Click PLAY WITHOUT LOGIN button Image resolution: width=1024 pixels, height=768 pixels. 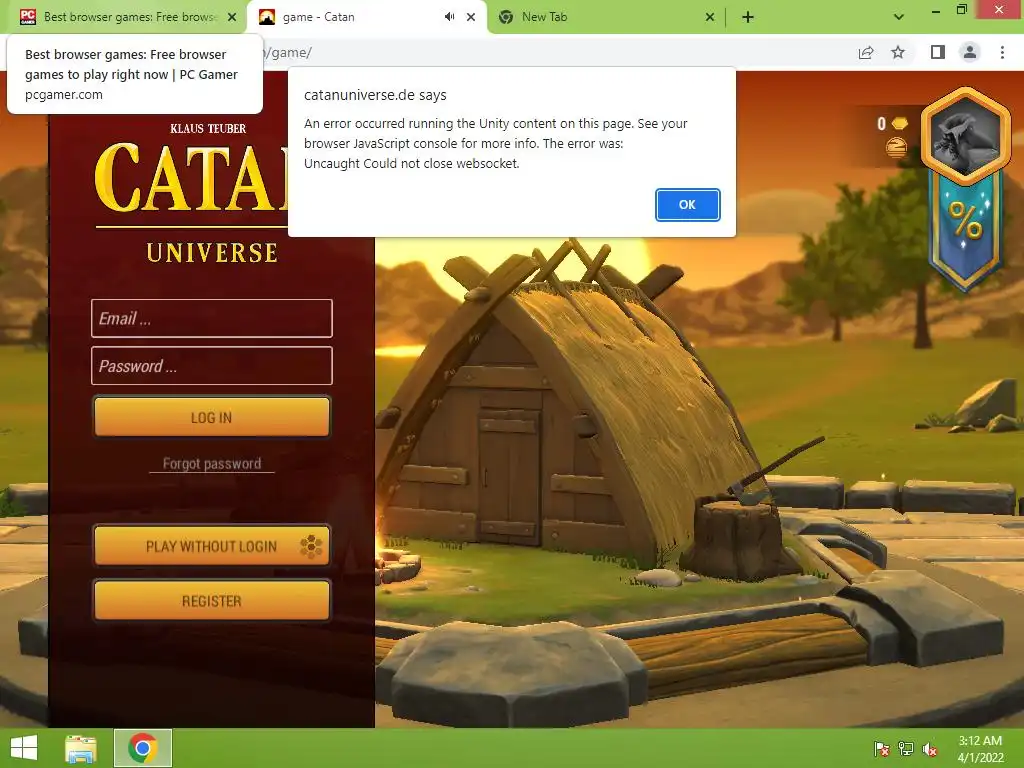point(212,545)
